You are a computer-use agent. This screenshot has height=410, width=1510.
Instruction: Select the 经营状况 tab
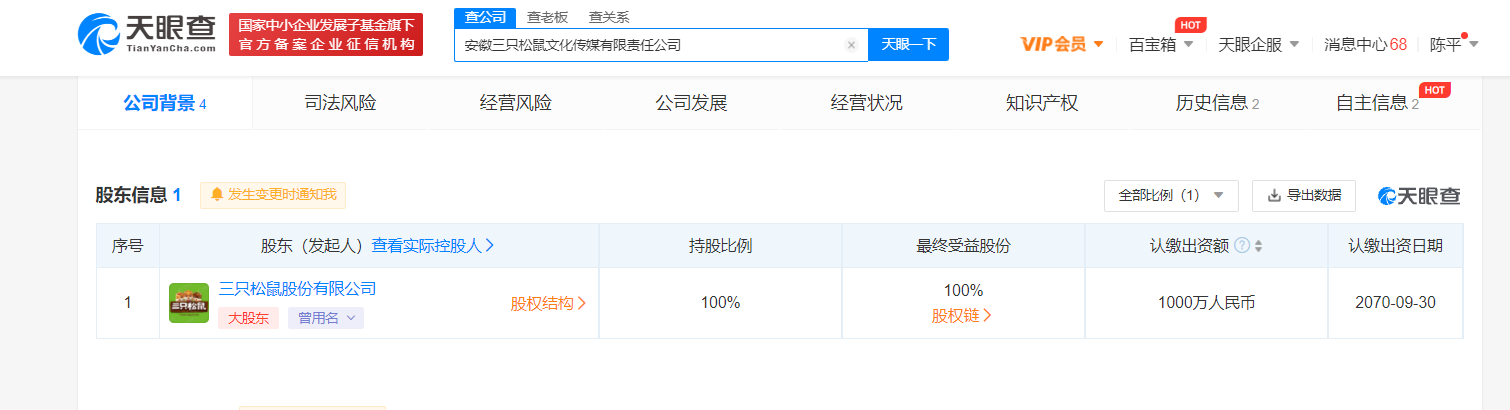866,103
